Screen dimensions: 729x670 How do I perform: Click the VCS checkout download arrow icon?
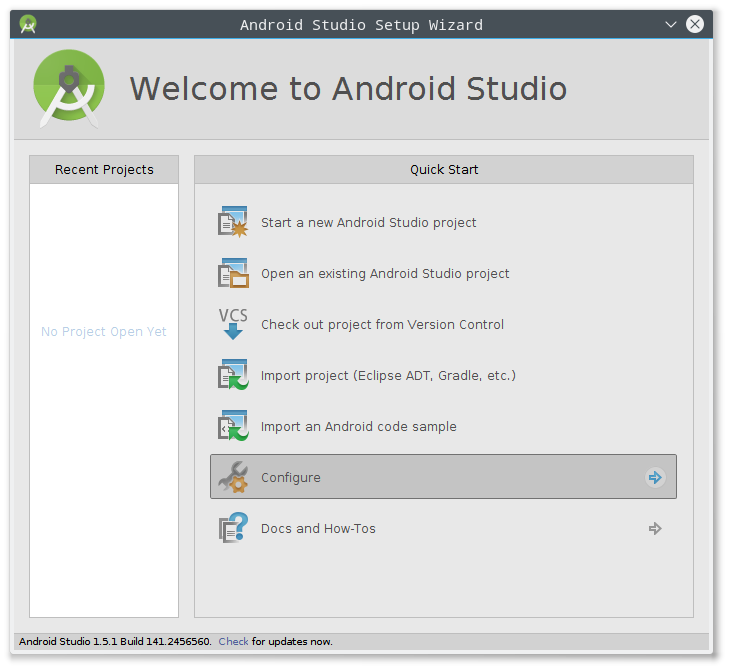click(233, 324)
